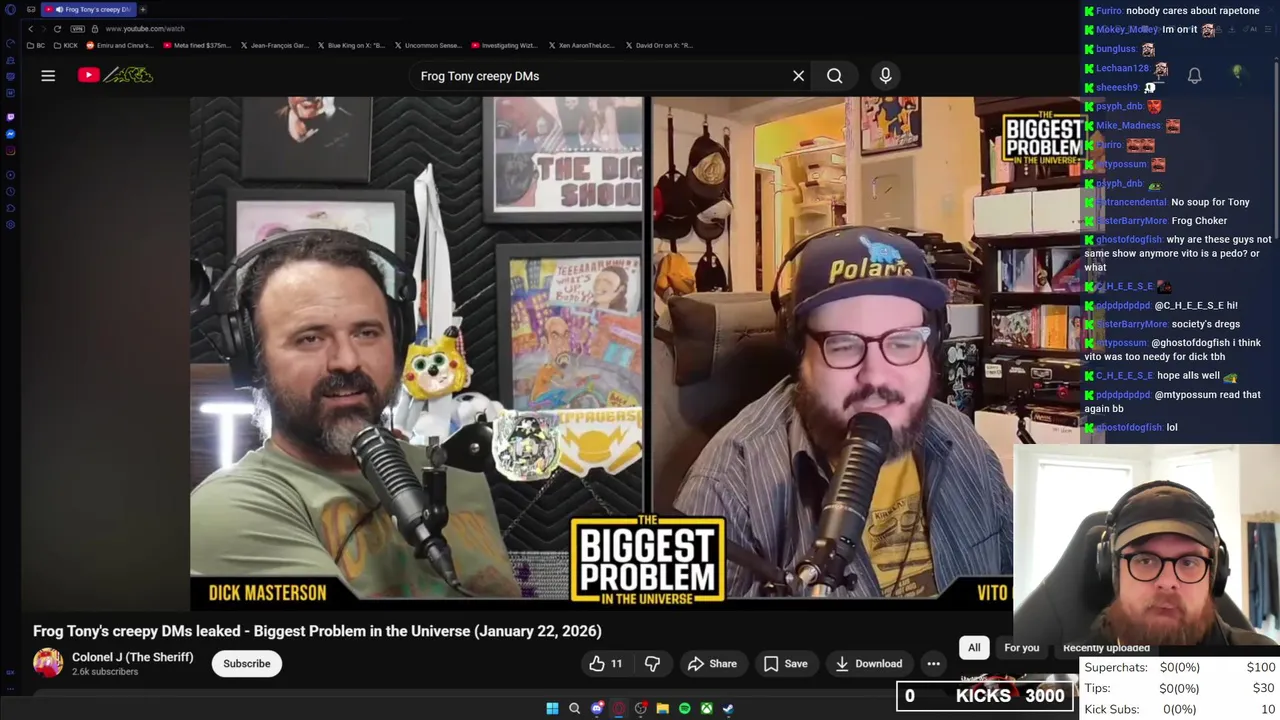Open Messenger in the browser sidebar
This screenshot has height=720, width=1280.
point(10,134)
